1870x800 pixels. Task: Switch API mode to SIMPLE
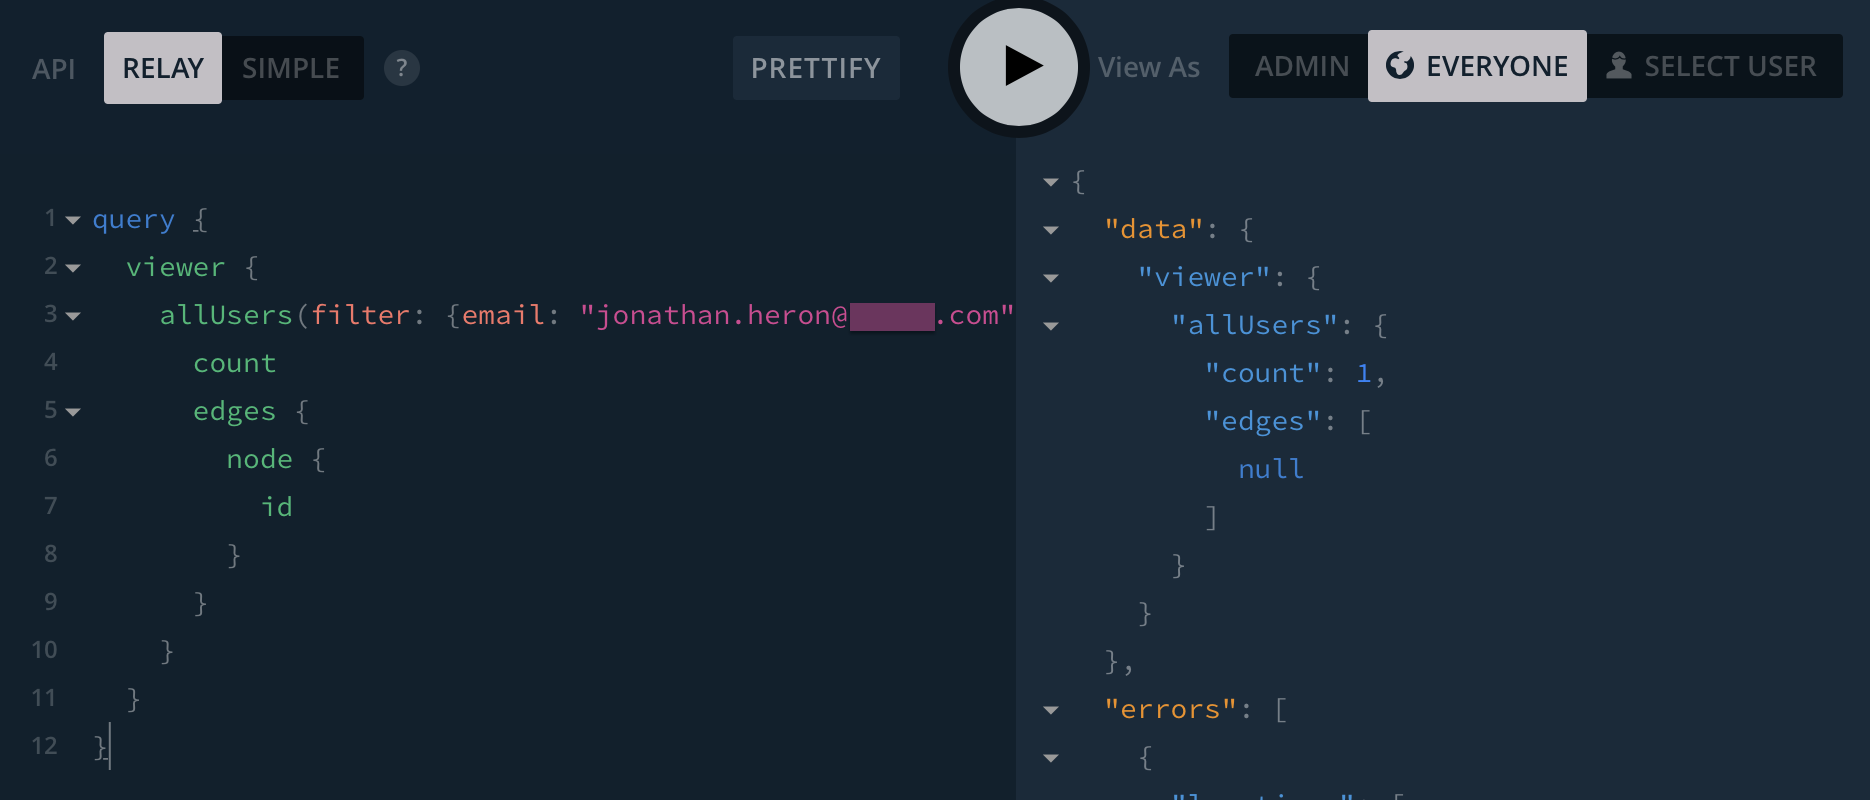[x=291, y=68]
